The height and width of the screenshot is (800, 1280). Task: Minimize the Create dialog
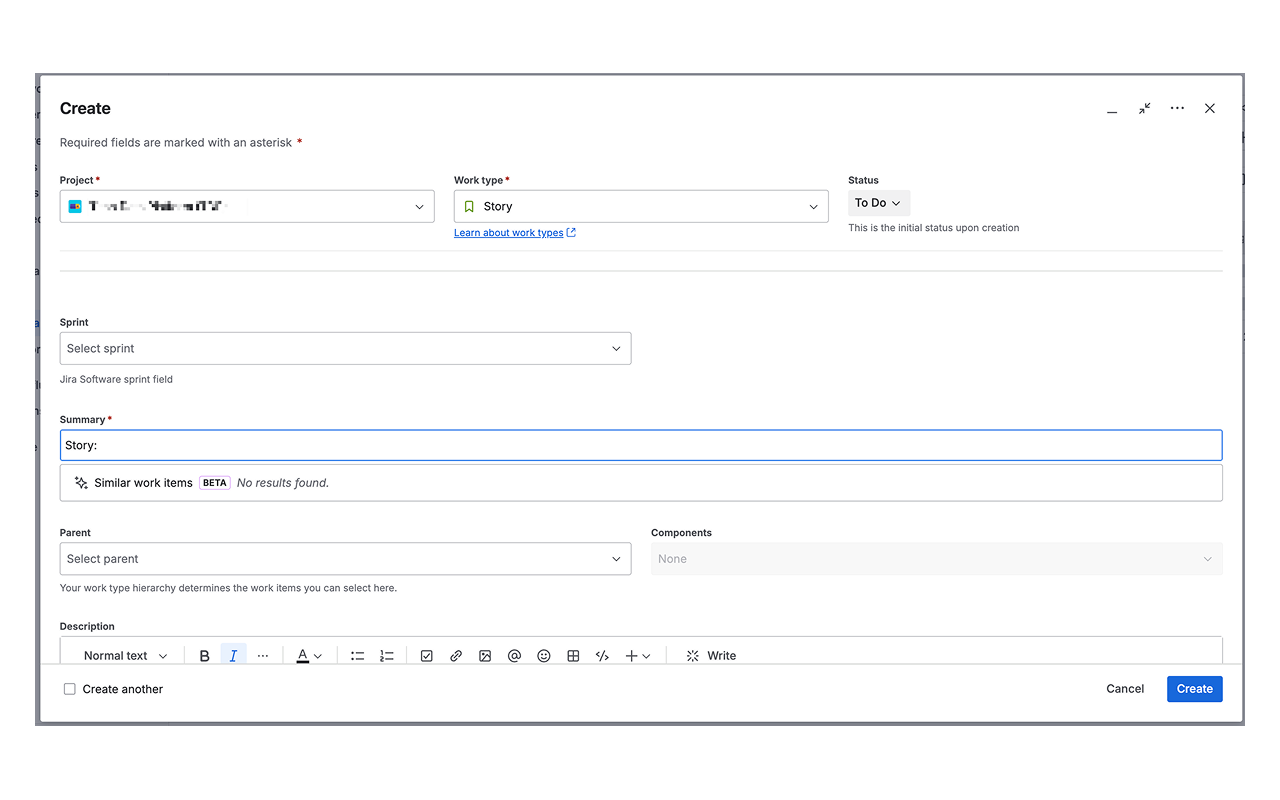tap(1112, 109)
